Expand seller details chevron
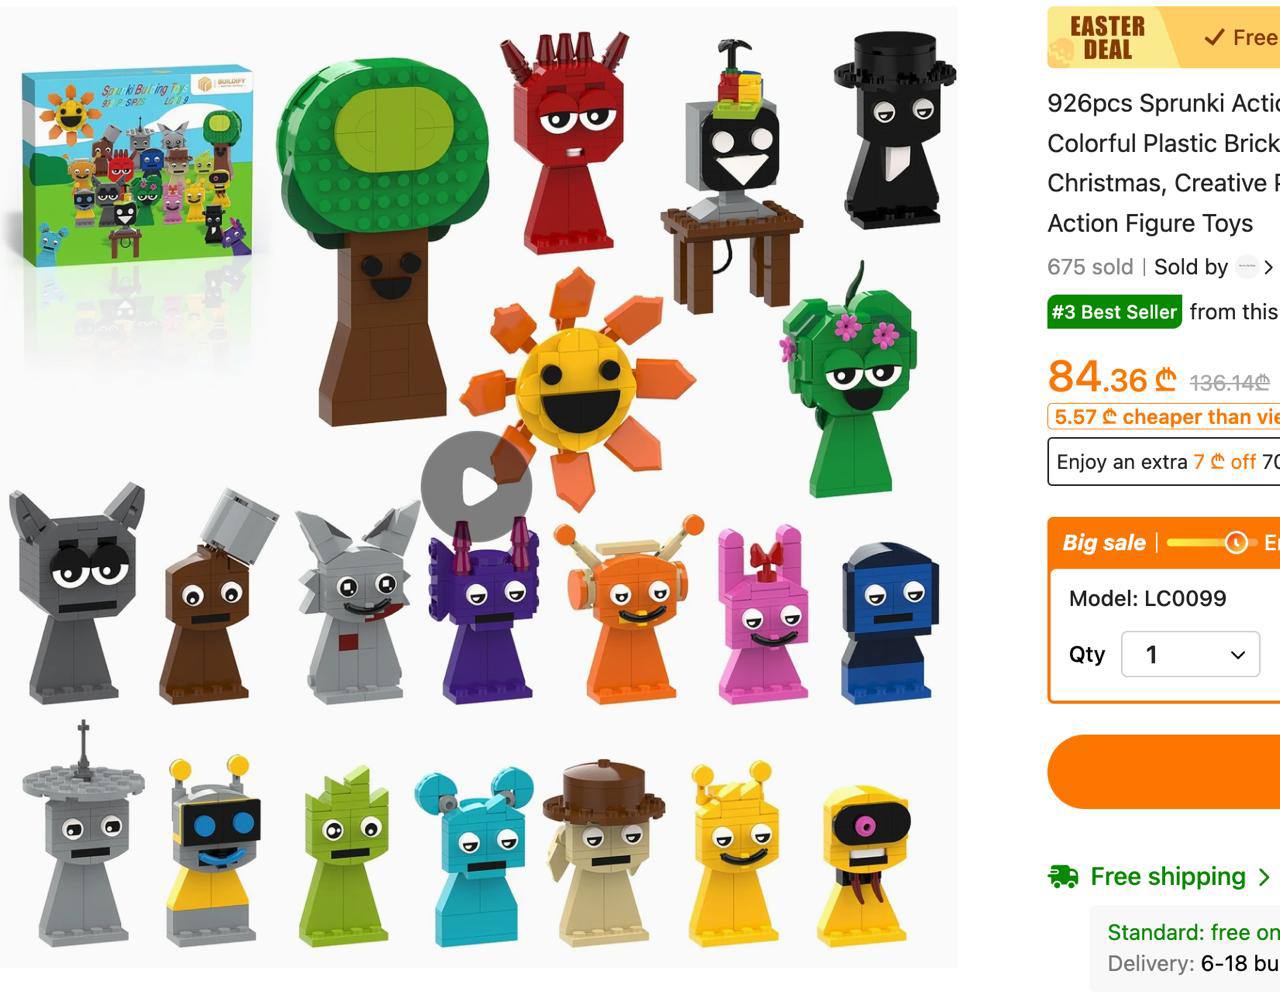Screen dimensions: 1280x992 pos(1268,267)
